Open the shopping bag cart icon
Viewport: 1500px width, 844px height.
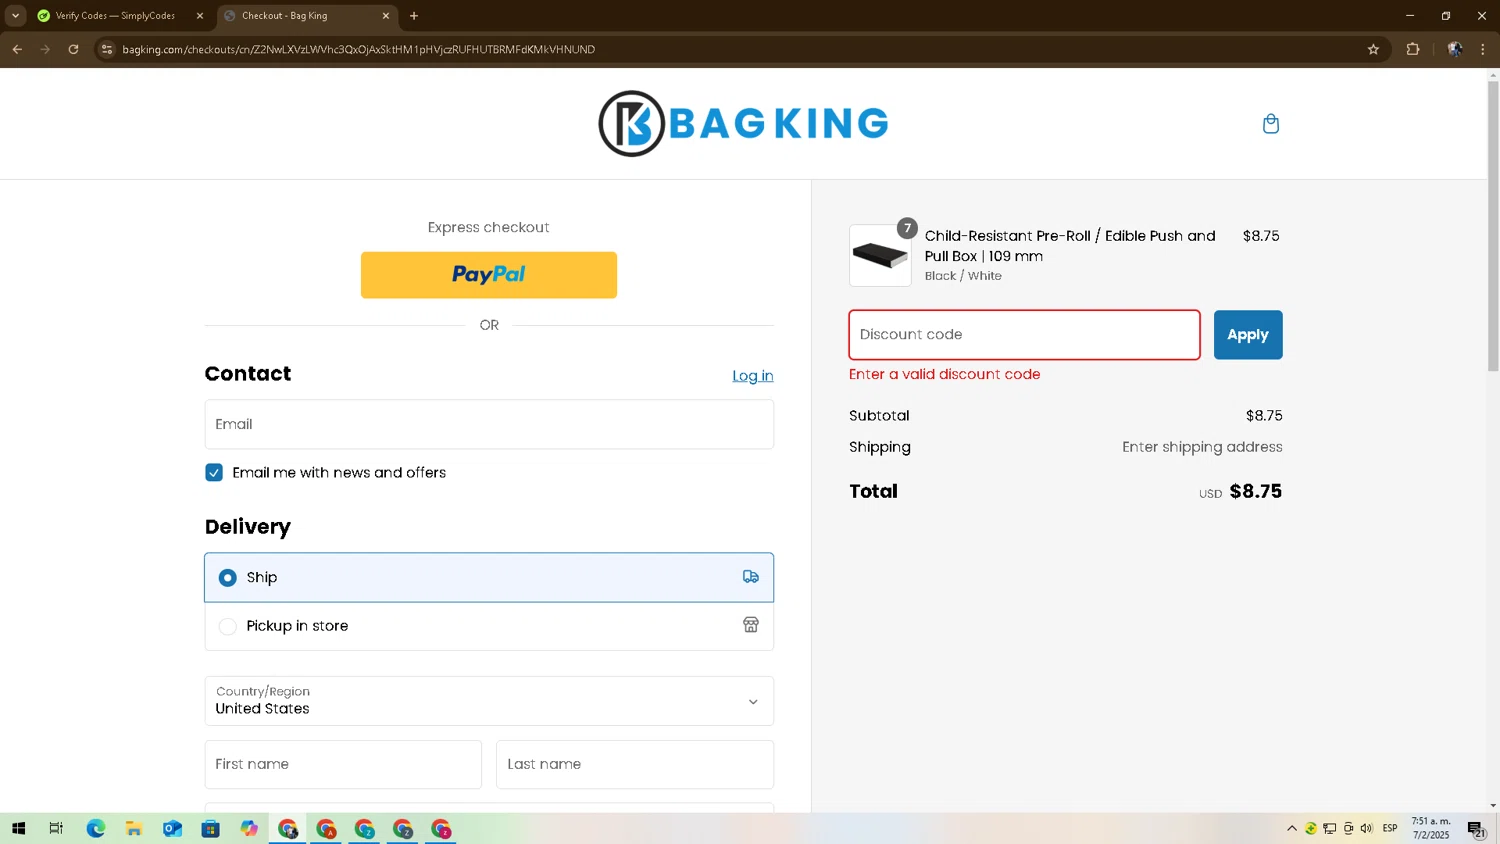pos(1271,123)
